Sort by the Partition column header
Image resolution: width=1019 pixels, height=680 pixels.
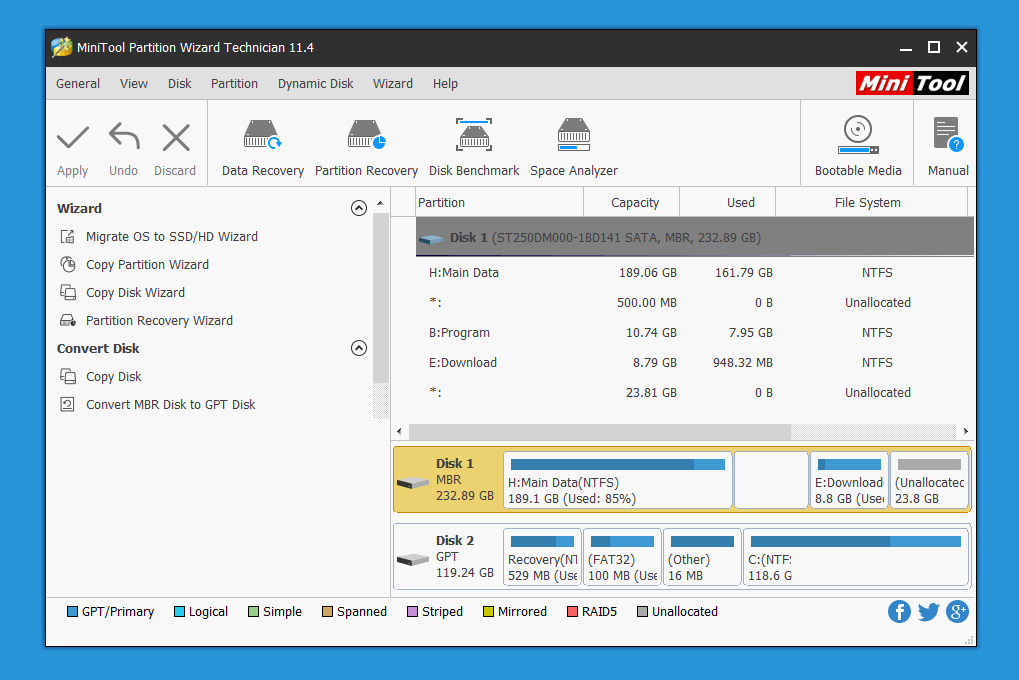[x=499, y=203]
